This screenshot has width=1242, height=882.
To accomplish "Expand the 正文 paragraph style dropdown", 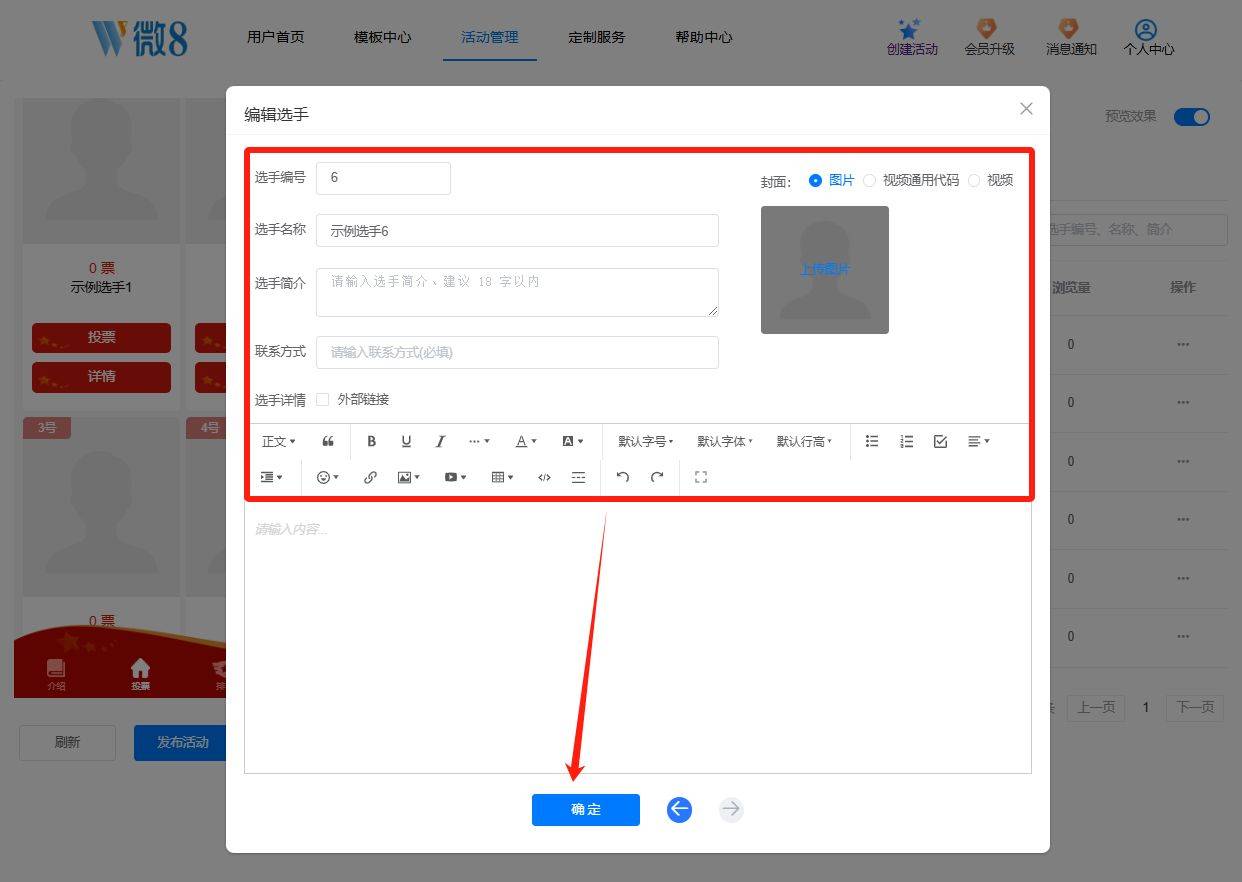I will point(278,441).
